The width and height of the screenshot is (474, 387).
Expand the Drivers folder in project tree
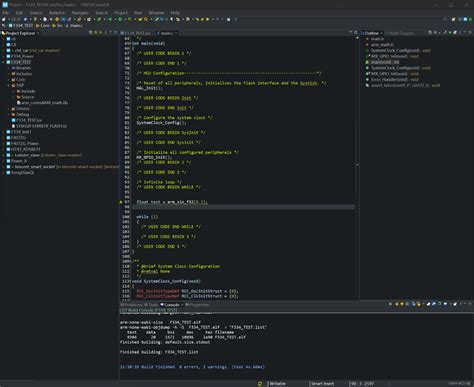[9, 109]
